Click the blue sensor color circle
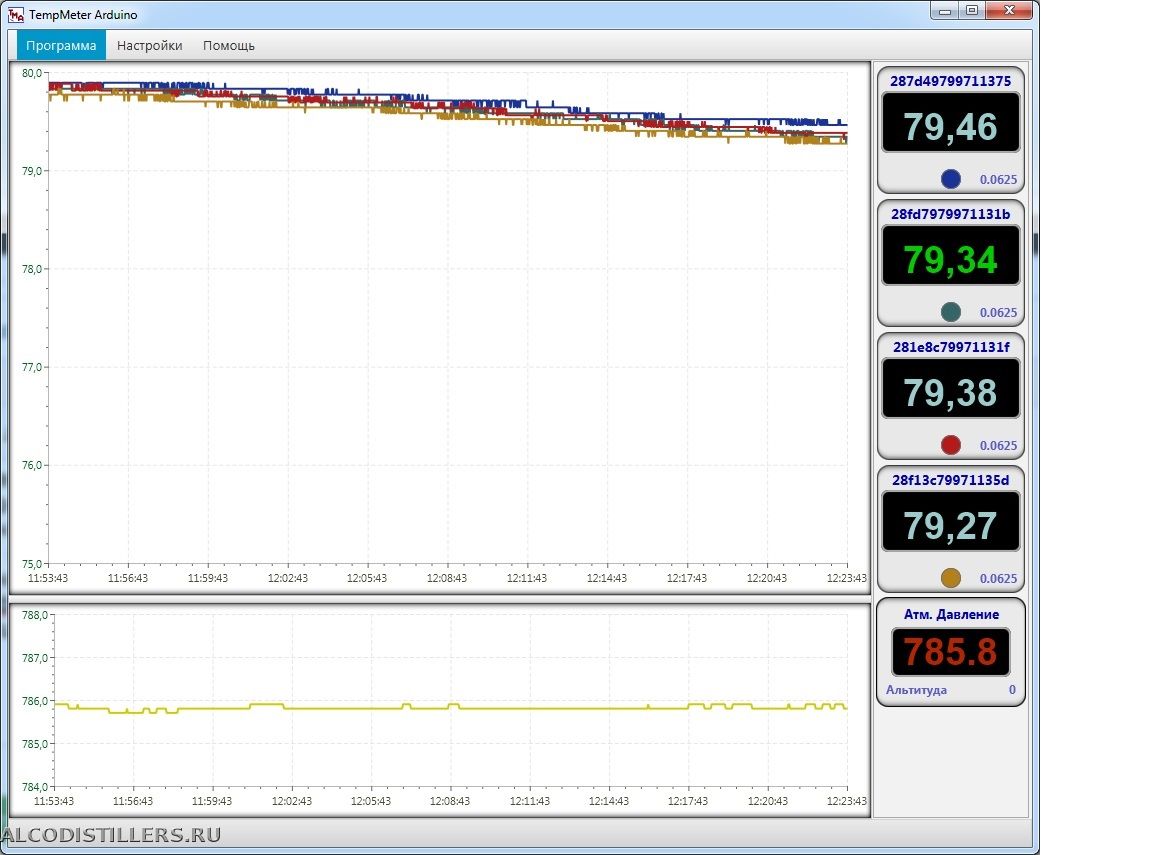Viewport: 1152px width, 855px height. 951,179
